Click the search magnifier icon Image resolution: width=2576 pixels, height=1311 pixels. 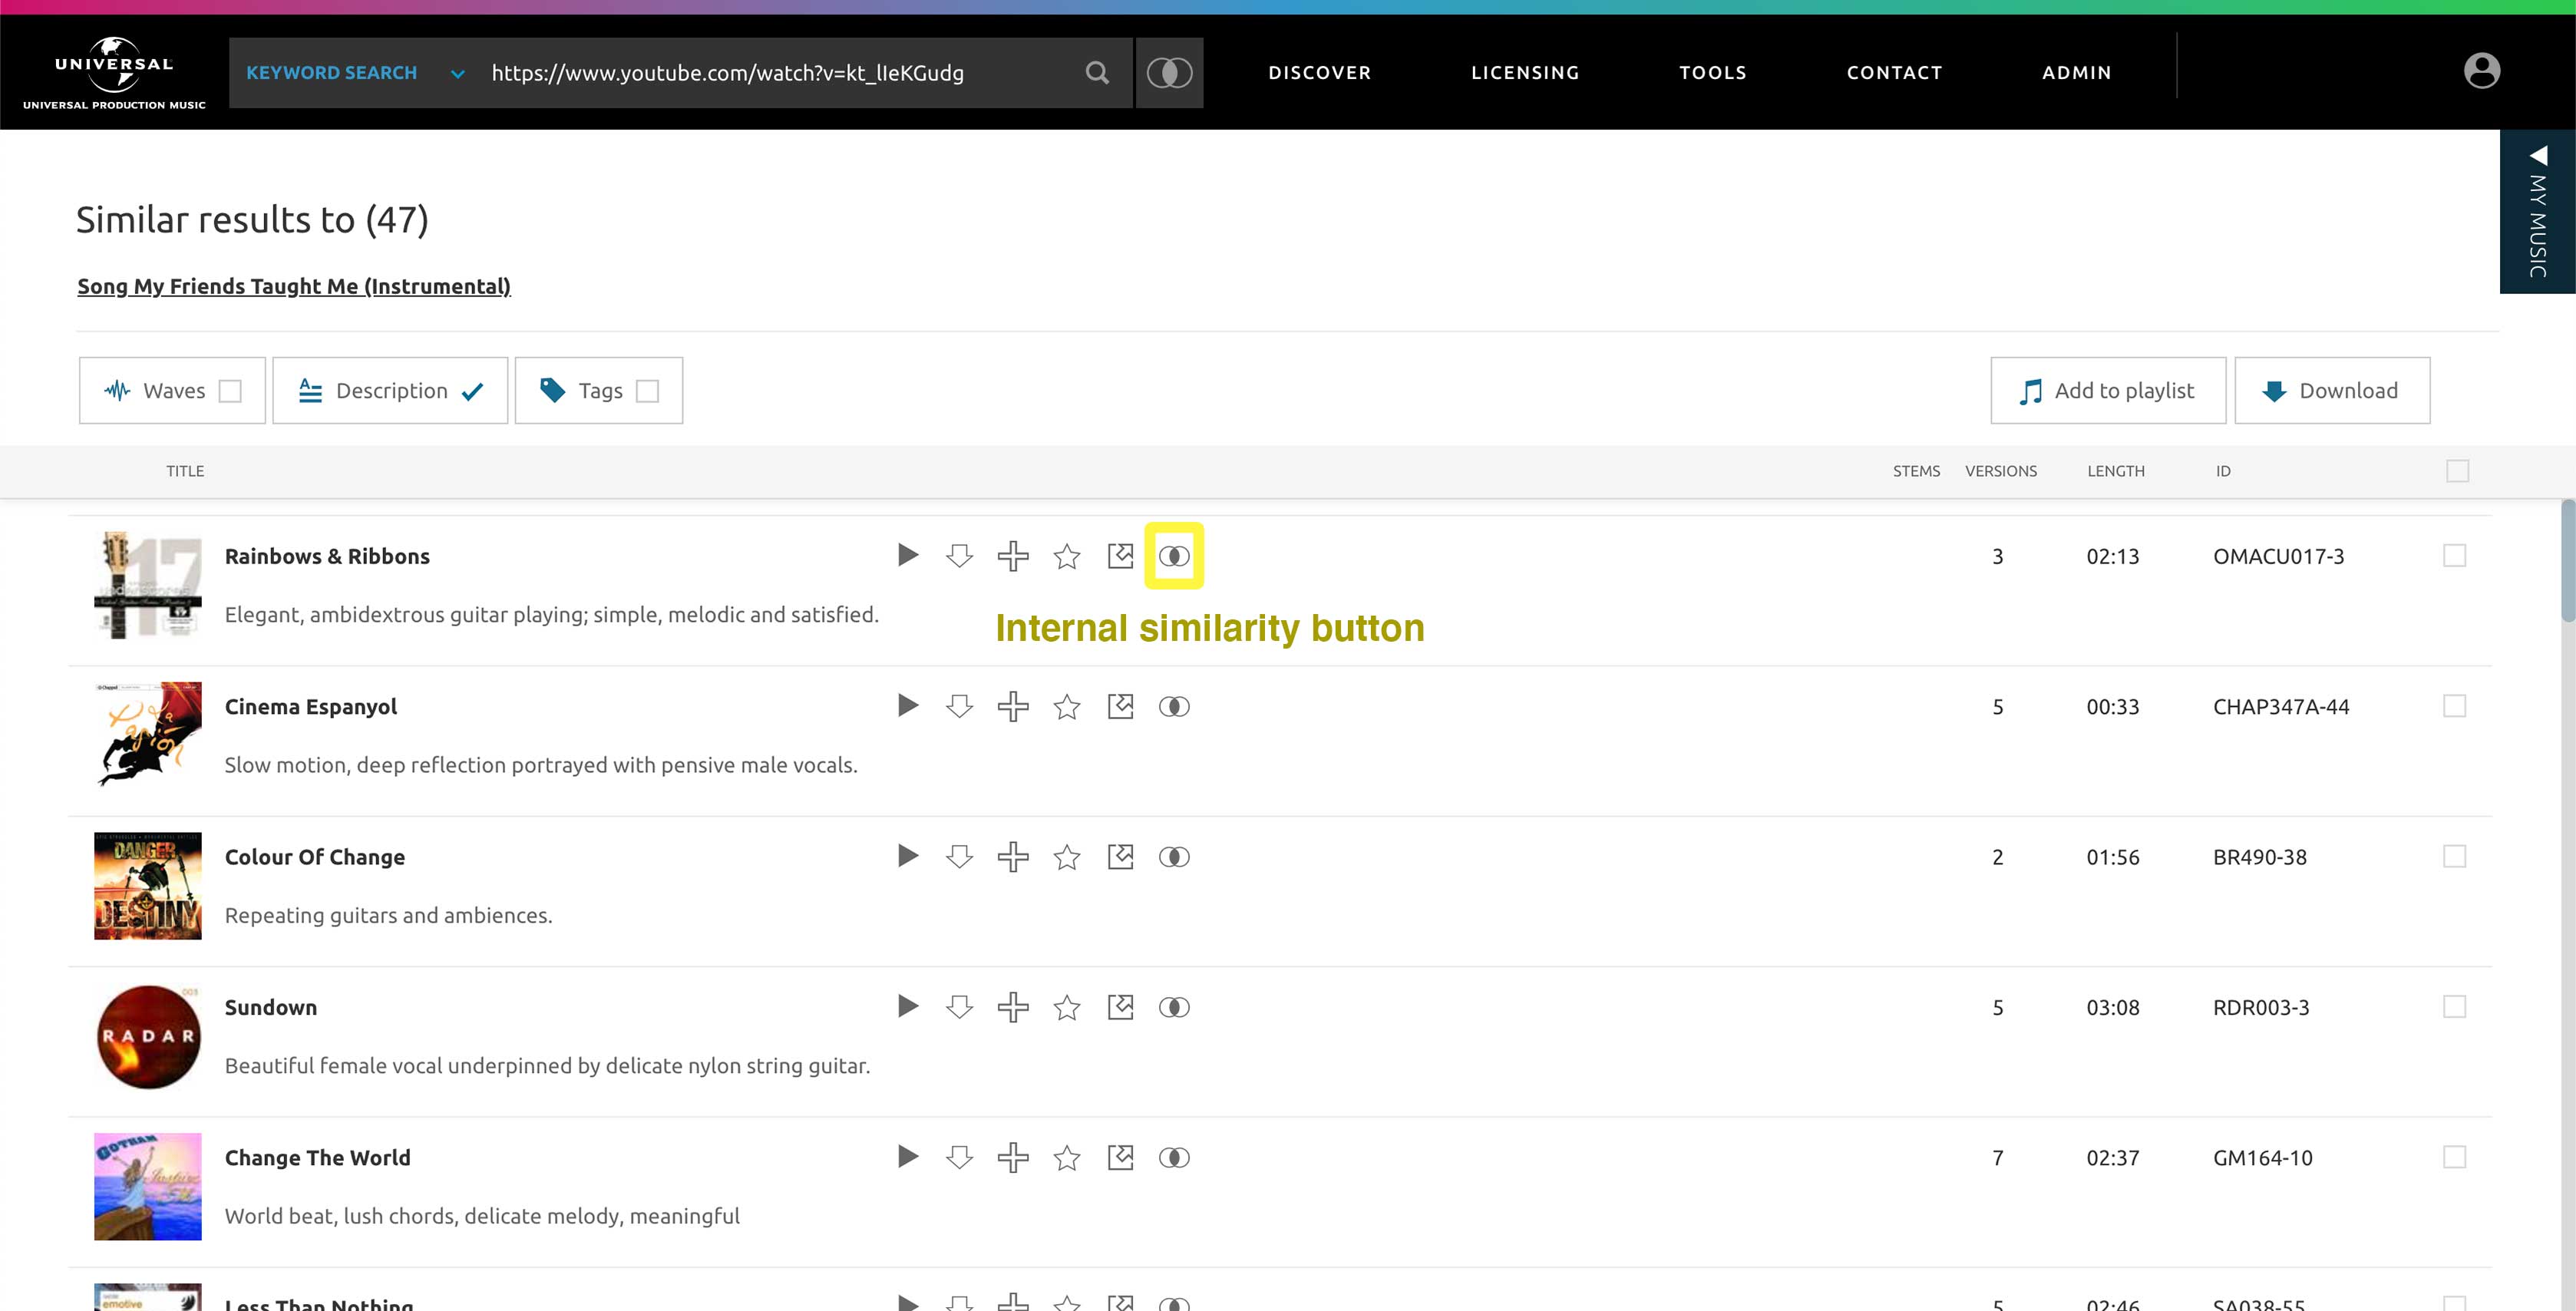pyautogui.click(x=1097, y=73)
